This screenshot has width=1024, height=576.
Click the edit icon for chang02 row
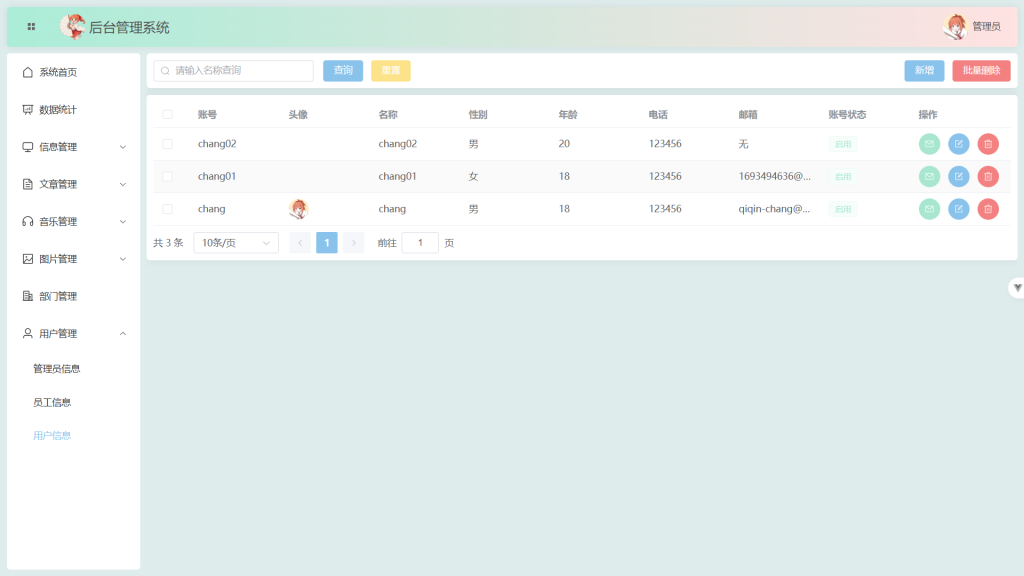(x=958, y=144)
